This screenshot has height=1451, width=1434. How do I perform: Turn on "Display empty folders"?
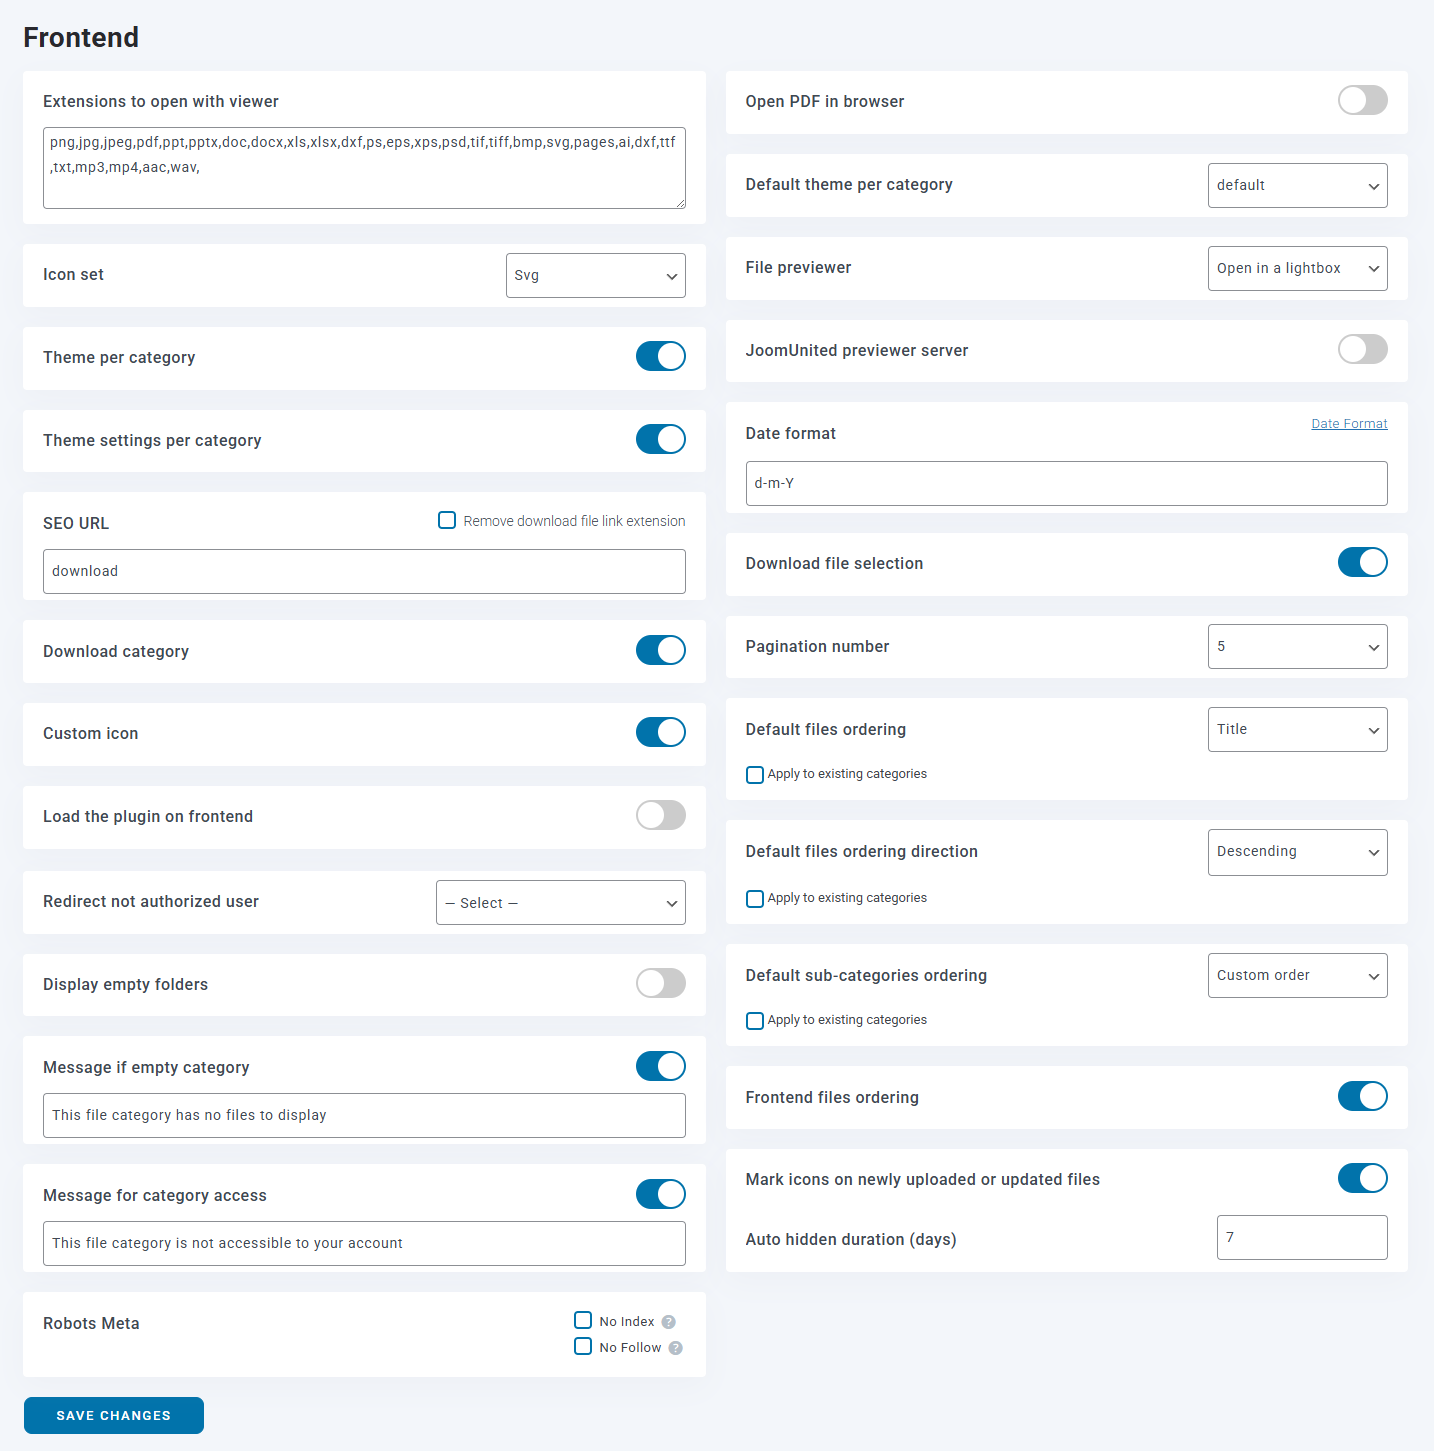coord(660,983)
